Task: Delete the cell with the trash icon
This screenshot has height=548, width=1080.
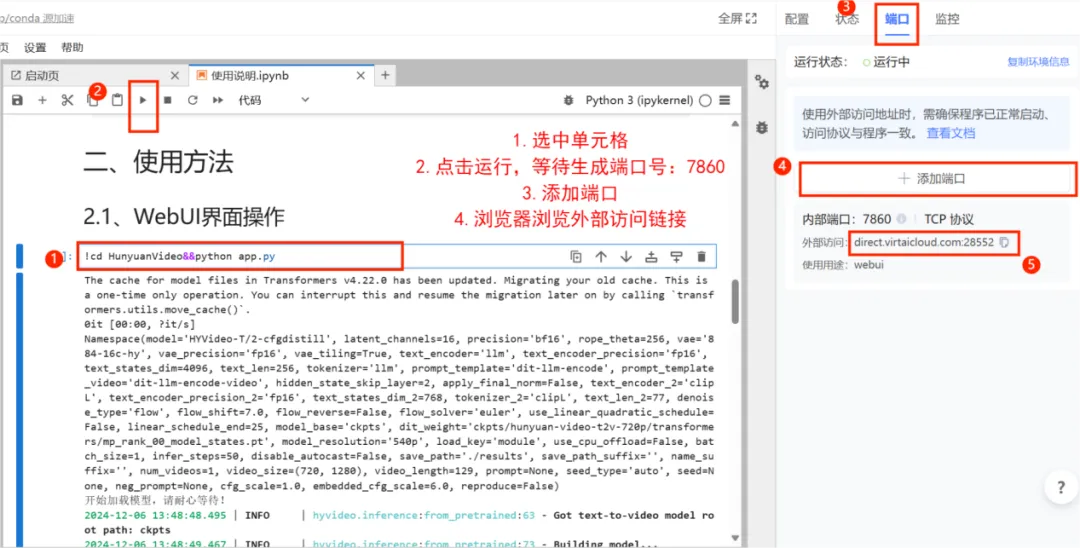Action: pos(701,257)
